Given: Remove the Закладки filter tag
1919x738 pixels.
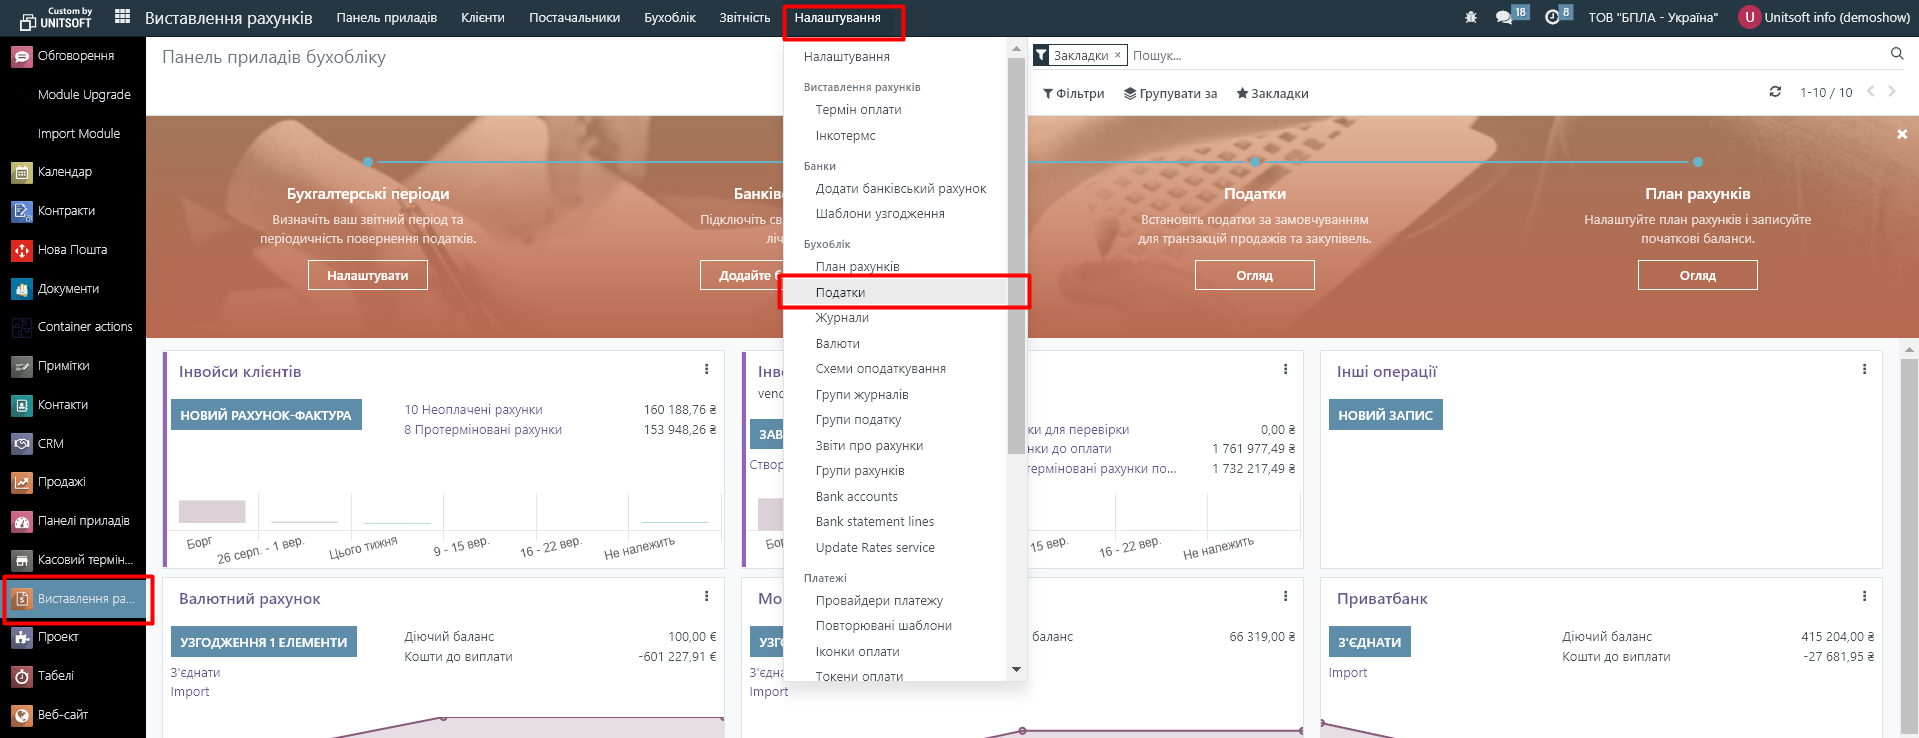Looking at the screenshot, I should click(1117, 56).
